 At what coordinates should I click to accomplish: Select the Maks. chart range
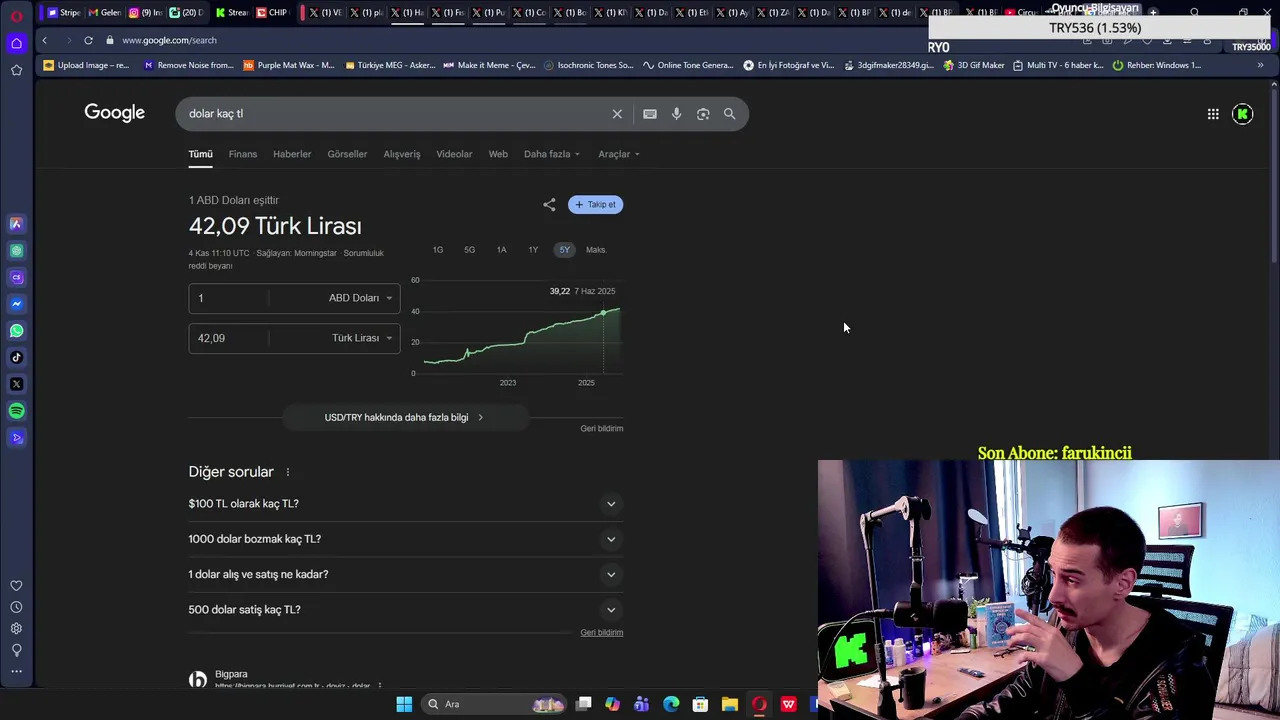pyautogui.click(x=596, y=250)
